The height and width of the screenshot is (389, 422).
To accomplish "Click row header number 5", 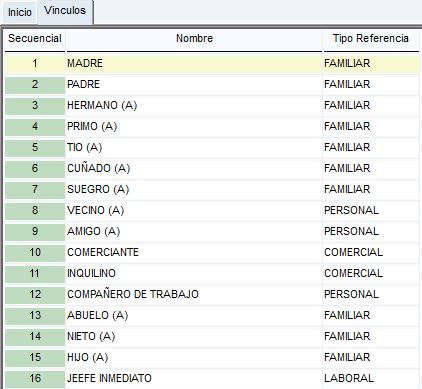I will tap(35, 147).
